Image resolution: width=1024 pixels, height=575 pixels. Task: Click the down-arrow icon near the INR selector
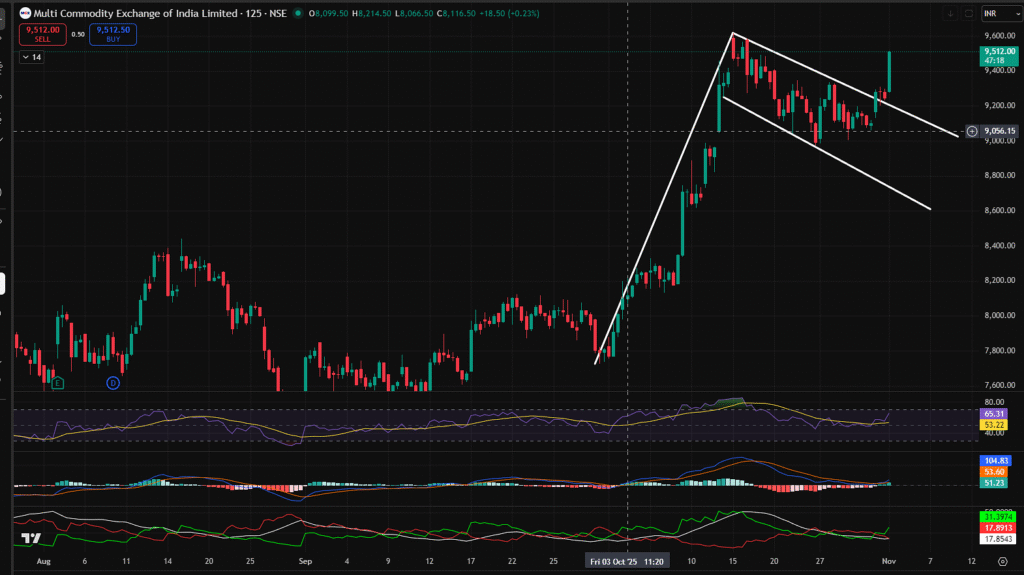pyautogui.click(x=948, y=13)
